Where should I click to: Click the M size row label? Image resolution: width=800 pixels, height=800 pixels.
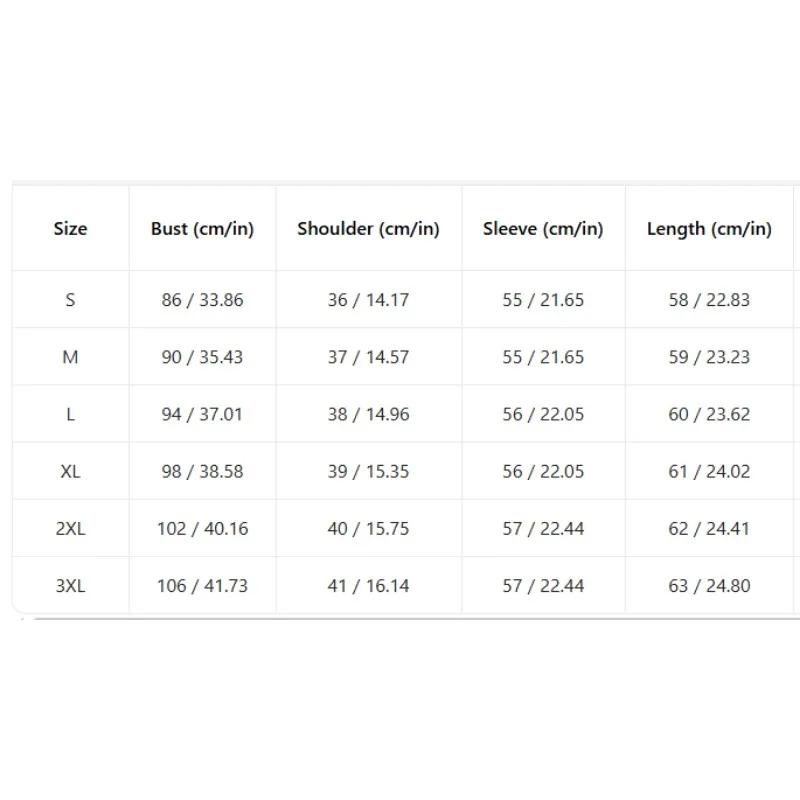[70, 357]
